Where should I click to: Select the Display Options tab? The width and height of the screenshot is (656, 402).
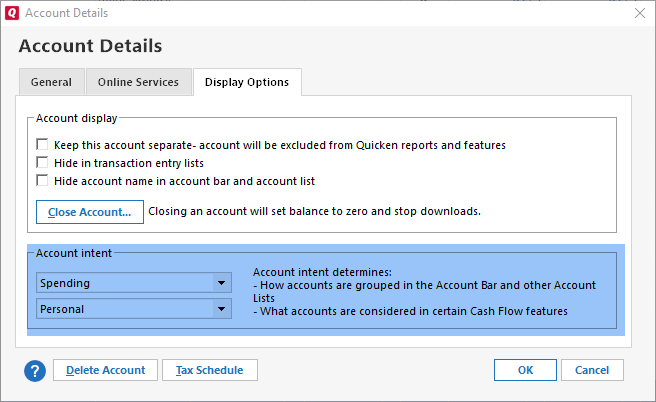tap(247, 82)
